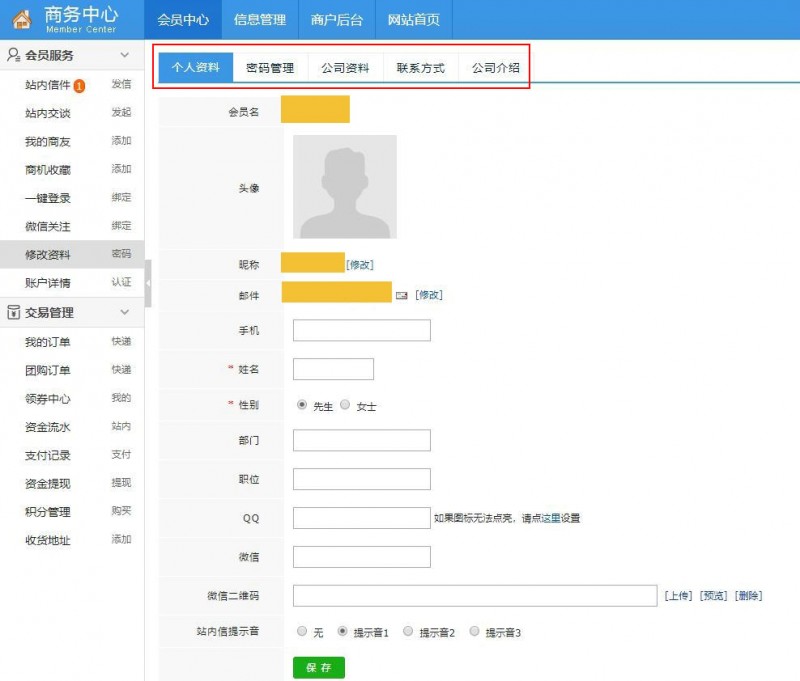The width and height of the screenshot is (800, 681).
Task: Click 认证 next to 账户详情
Action: point(121,282)
